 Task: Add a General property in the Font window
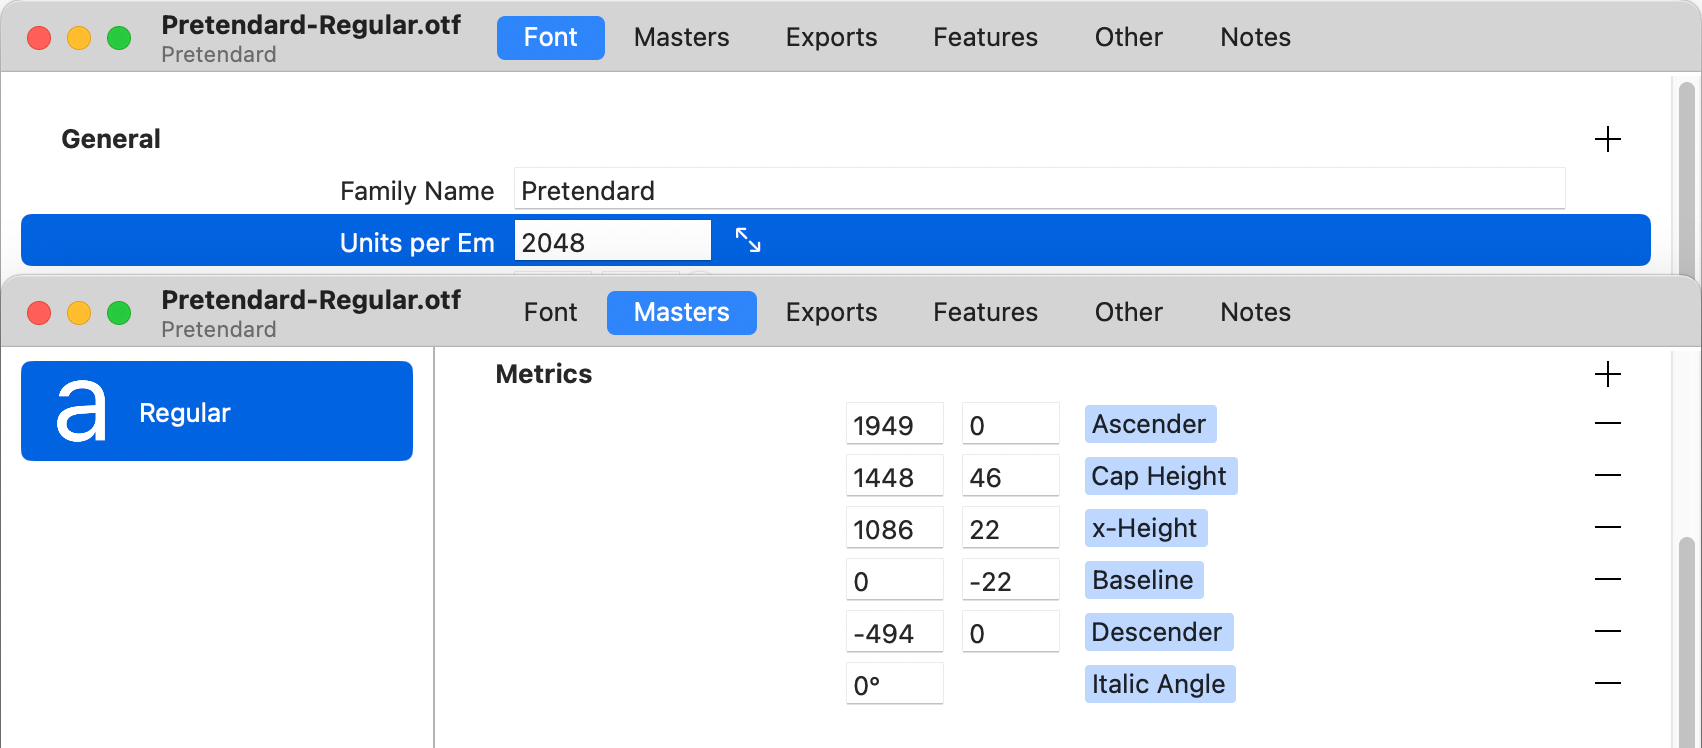tap(1607, 139)
